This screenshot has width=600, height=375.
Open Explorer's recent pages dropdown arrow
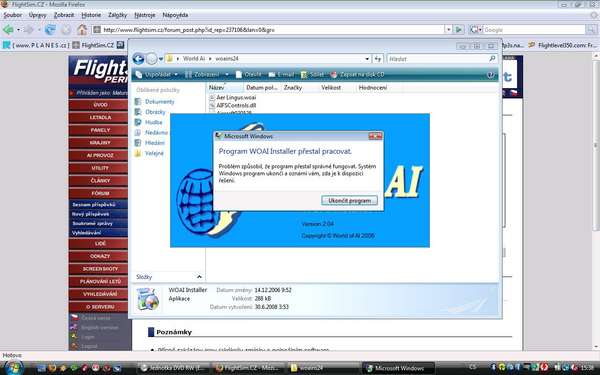pyautogui.click(x=161, y=59)
